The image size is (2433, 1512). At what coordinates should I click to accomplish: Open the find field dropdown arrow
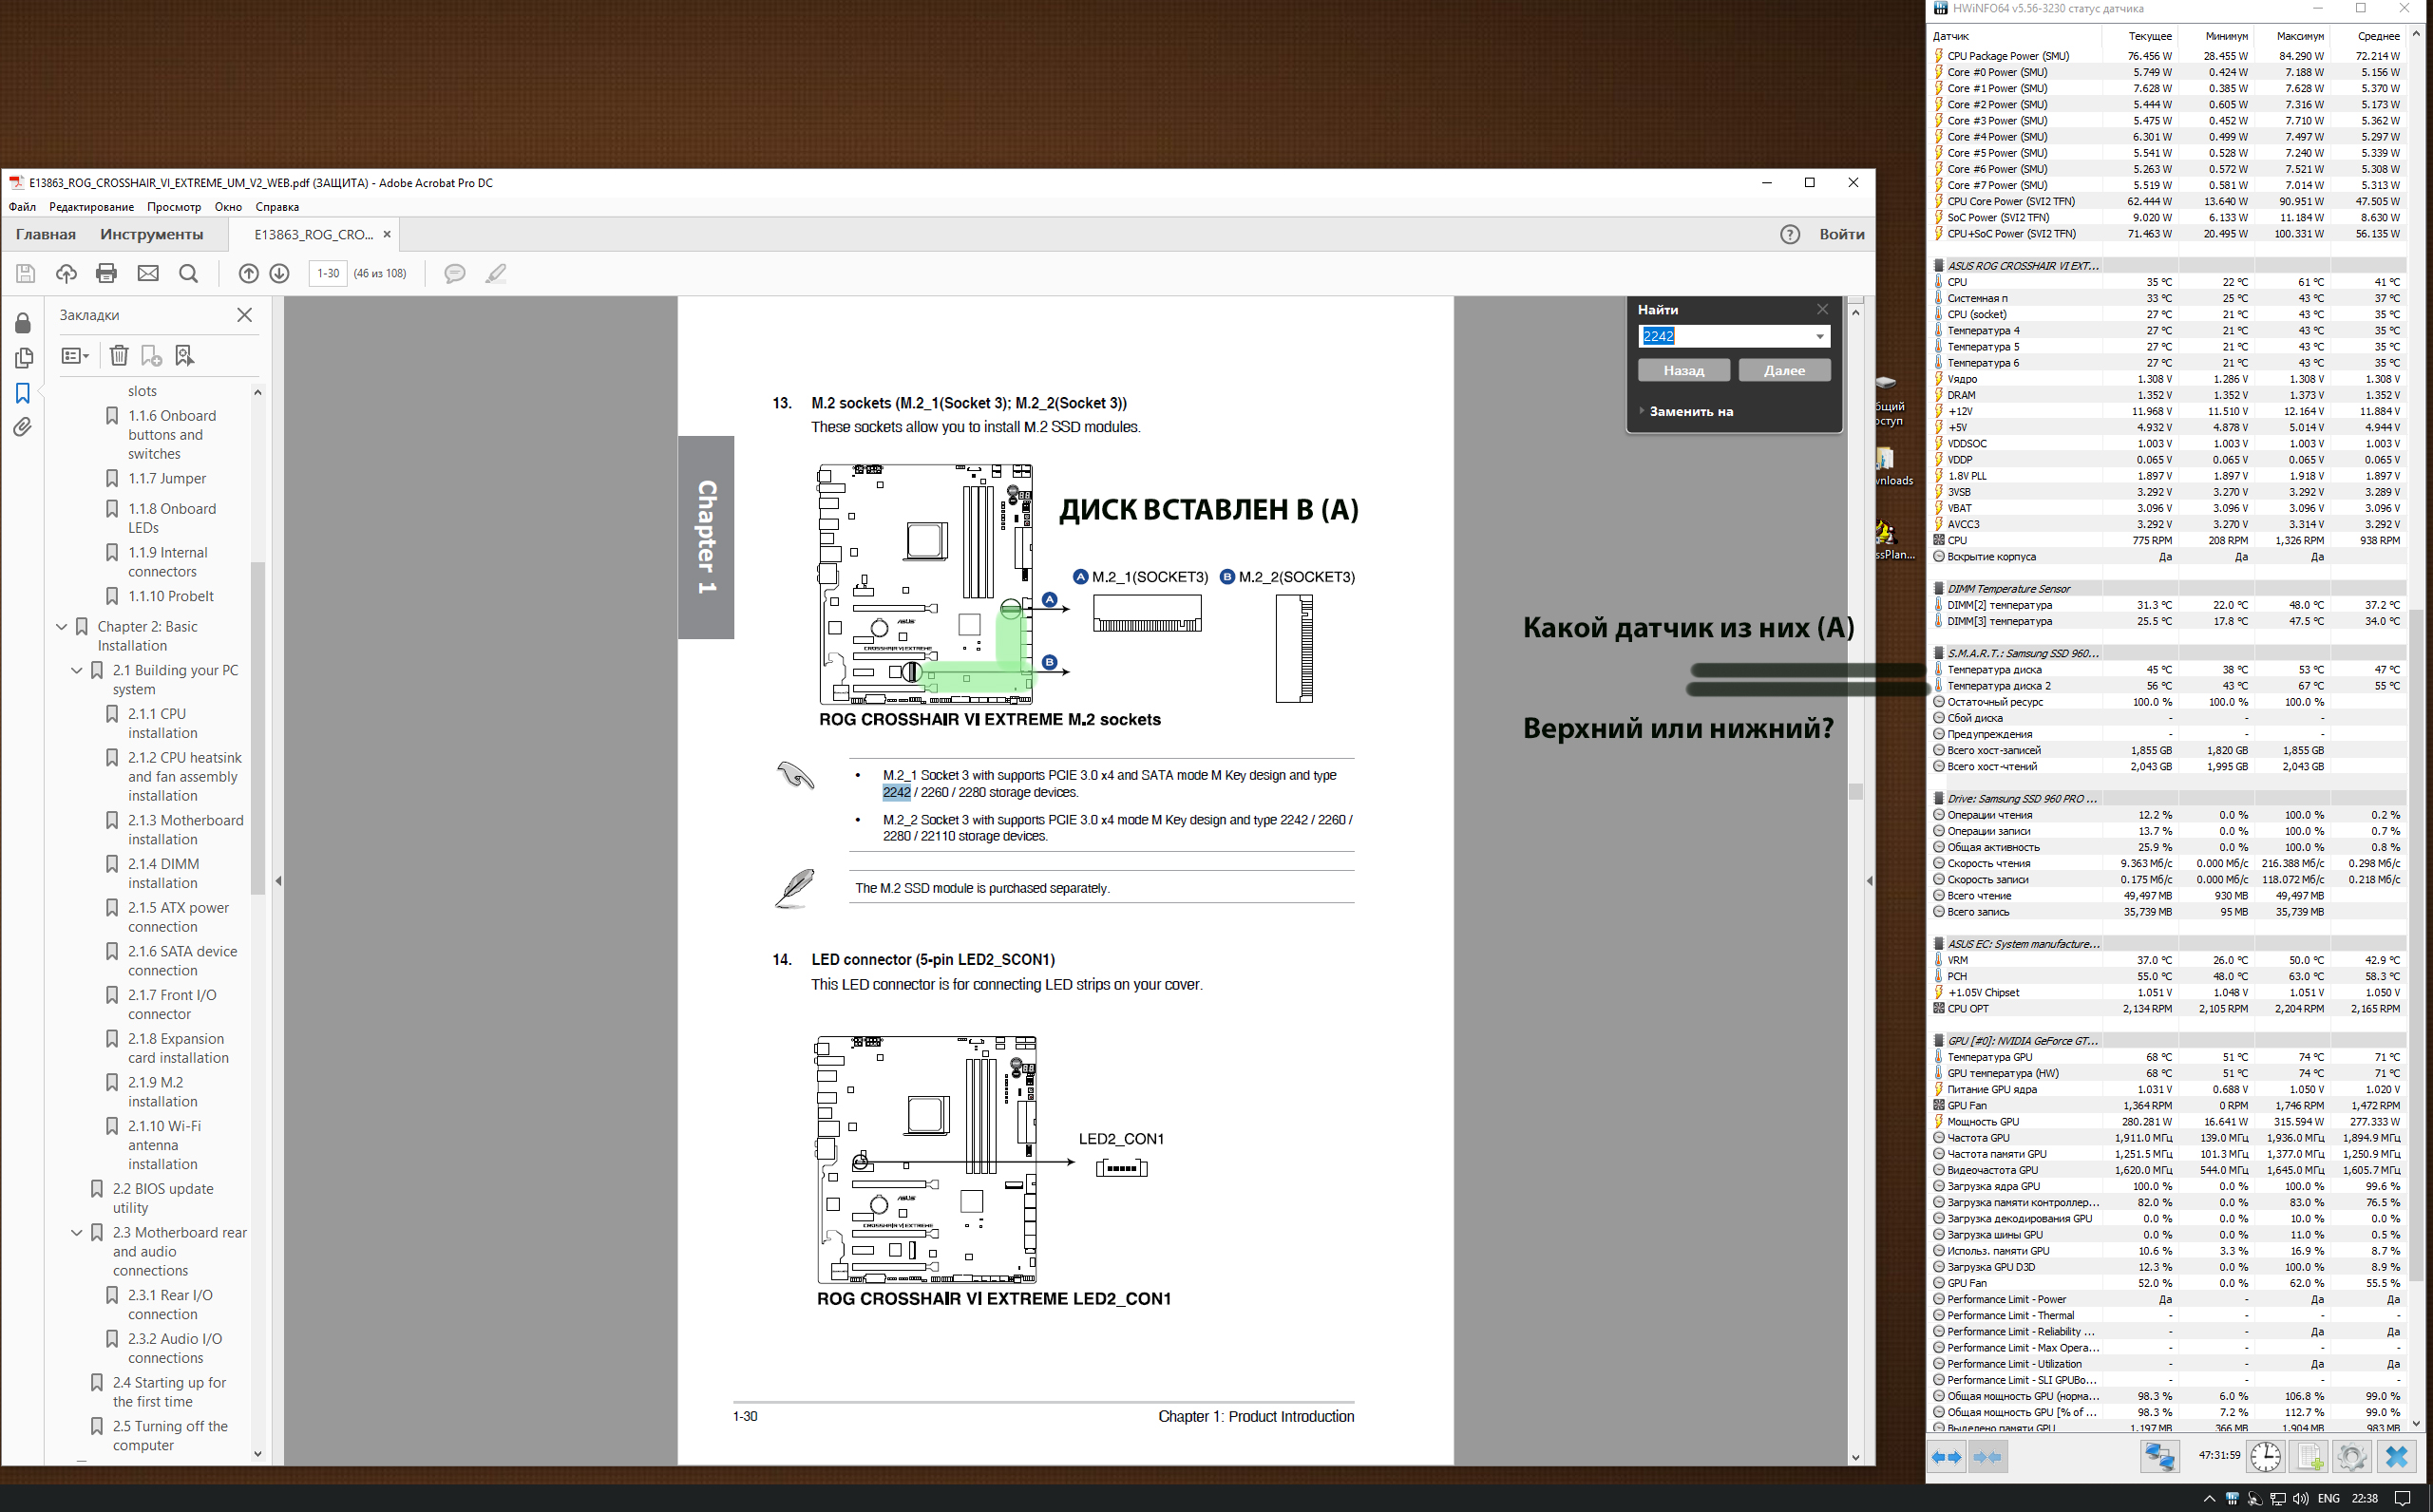point(1819,336)
